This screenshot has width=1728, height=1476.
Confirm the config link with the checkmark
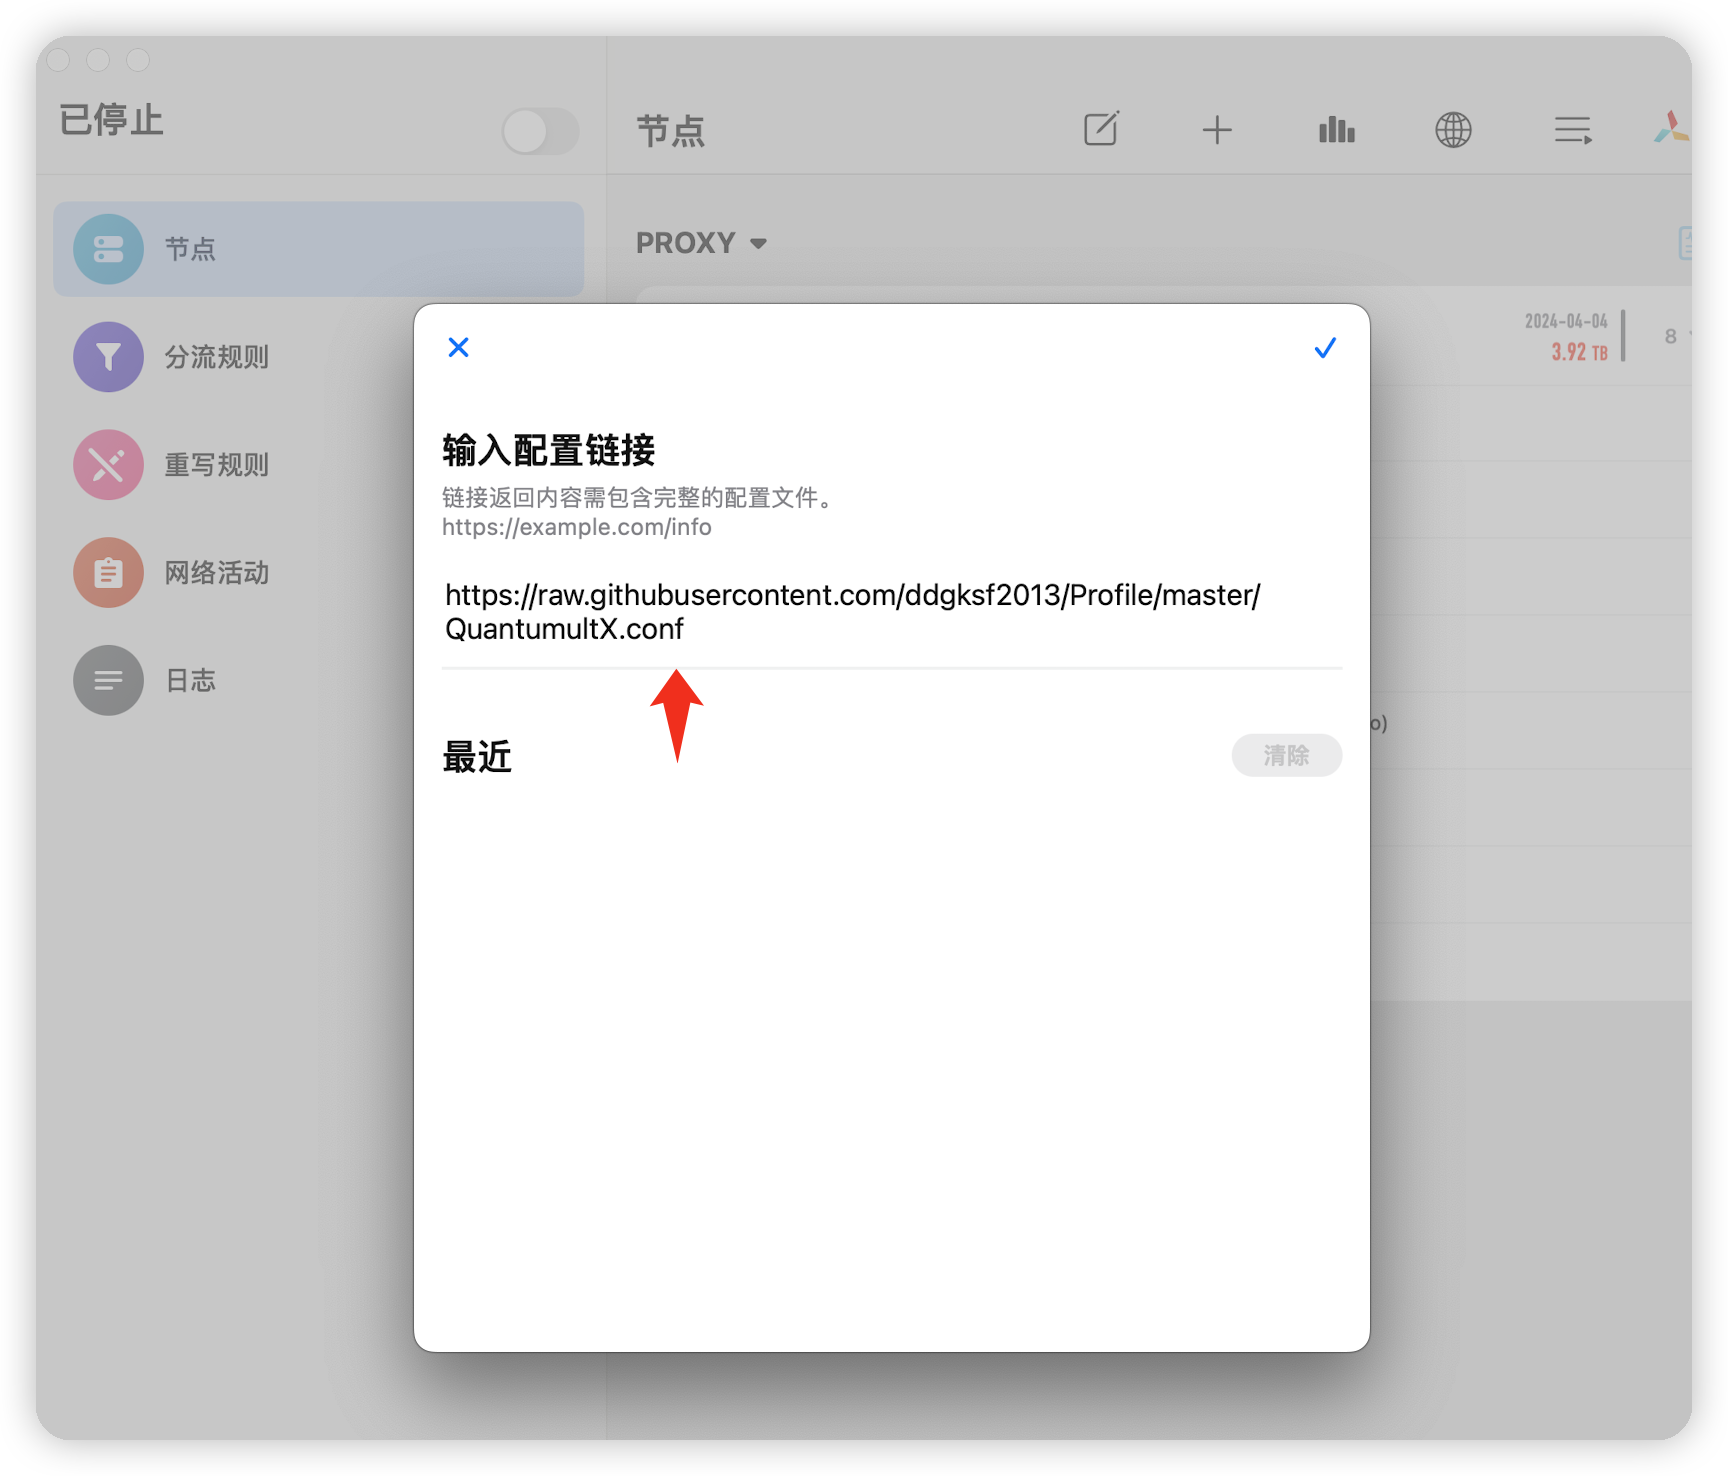point(1325,348)
